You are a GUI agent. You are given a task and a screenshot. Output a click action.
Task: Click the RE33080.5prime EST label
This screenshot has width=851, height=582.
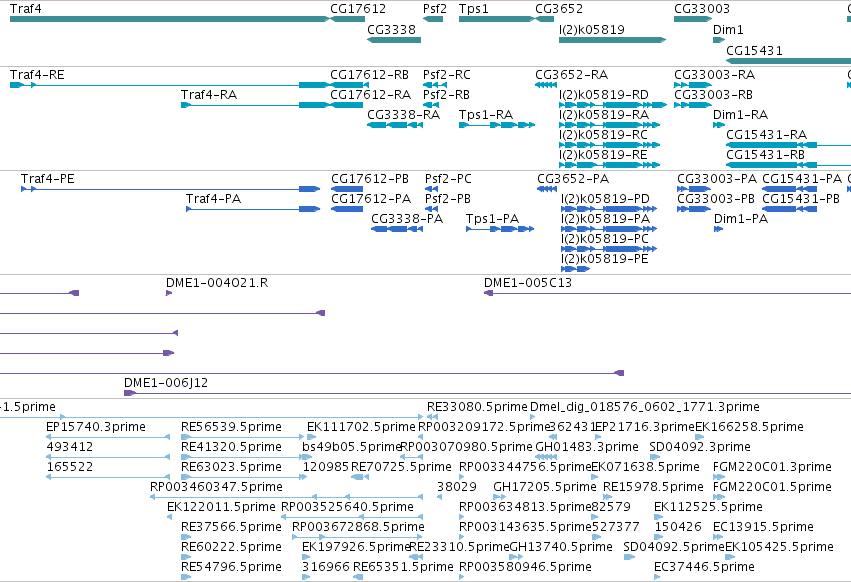pos(477,407)
